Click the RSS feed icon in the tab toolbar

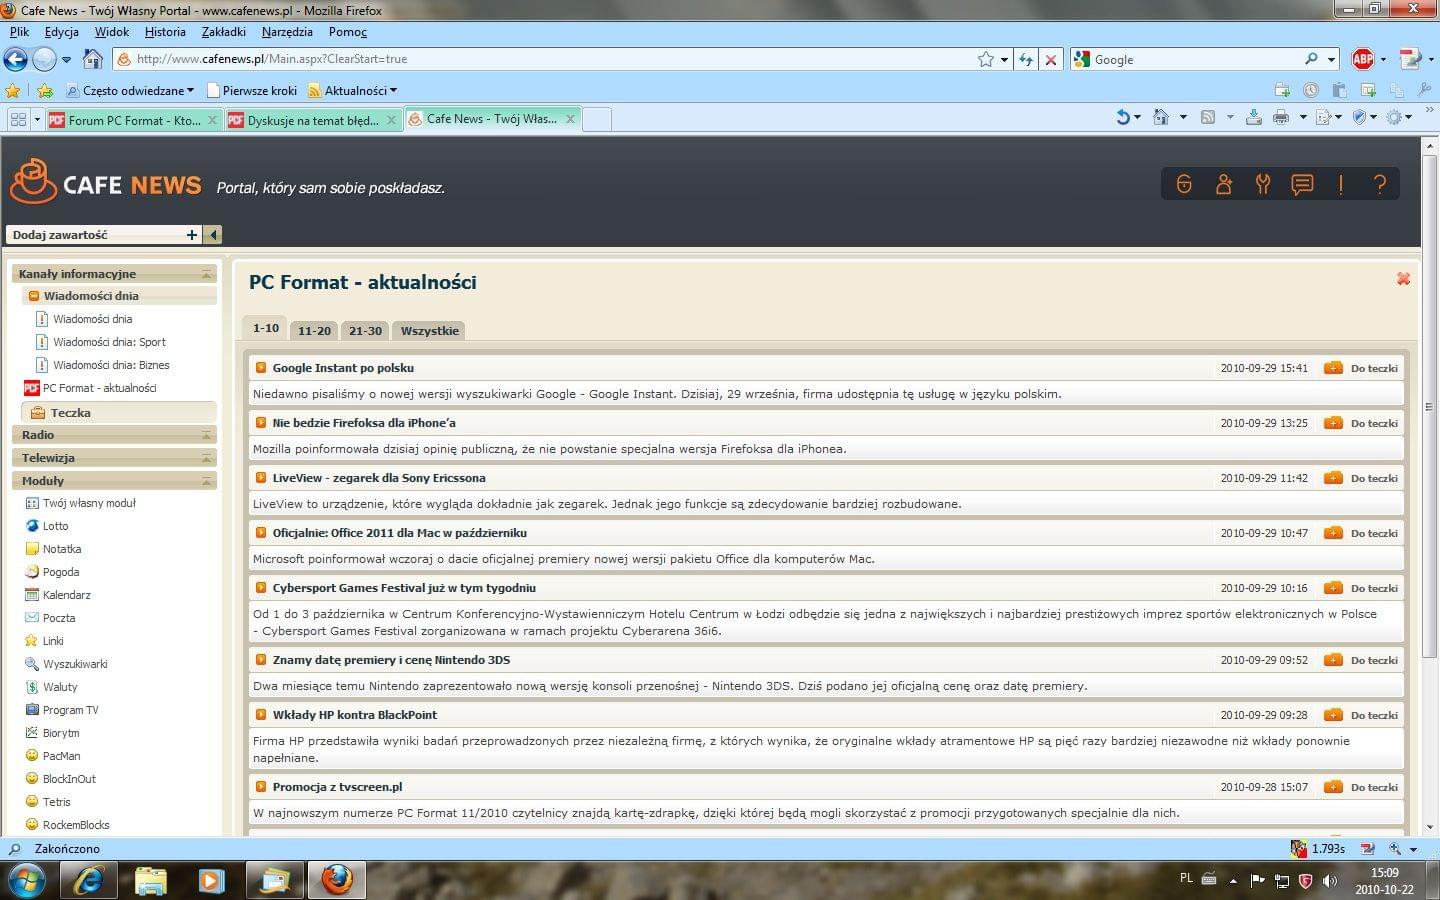point(1208,118)
